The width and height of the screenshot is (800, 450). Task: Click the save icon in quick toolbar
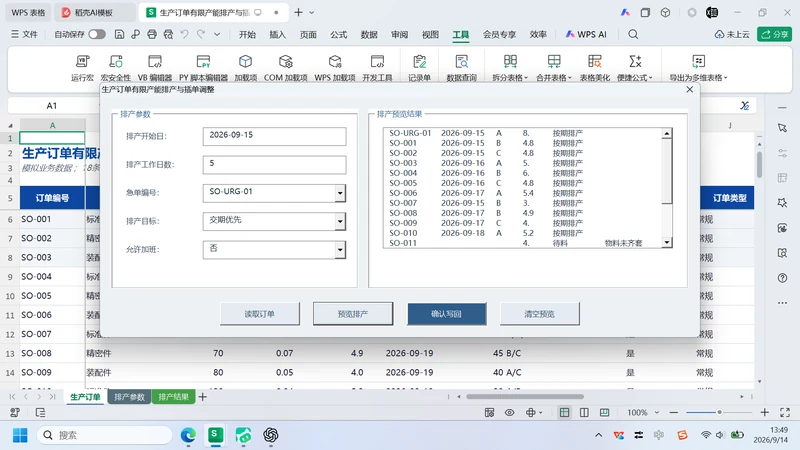pyautogui.click(x=119, y=34)
